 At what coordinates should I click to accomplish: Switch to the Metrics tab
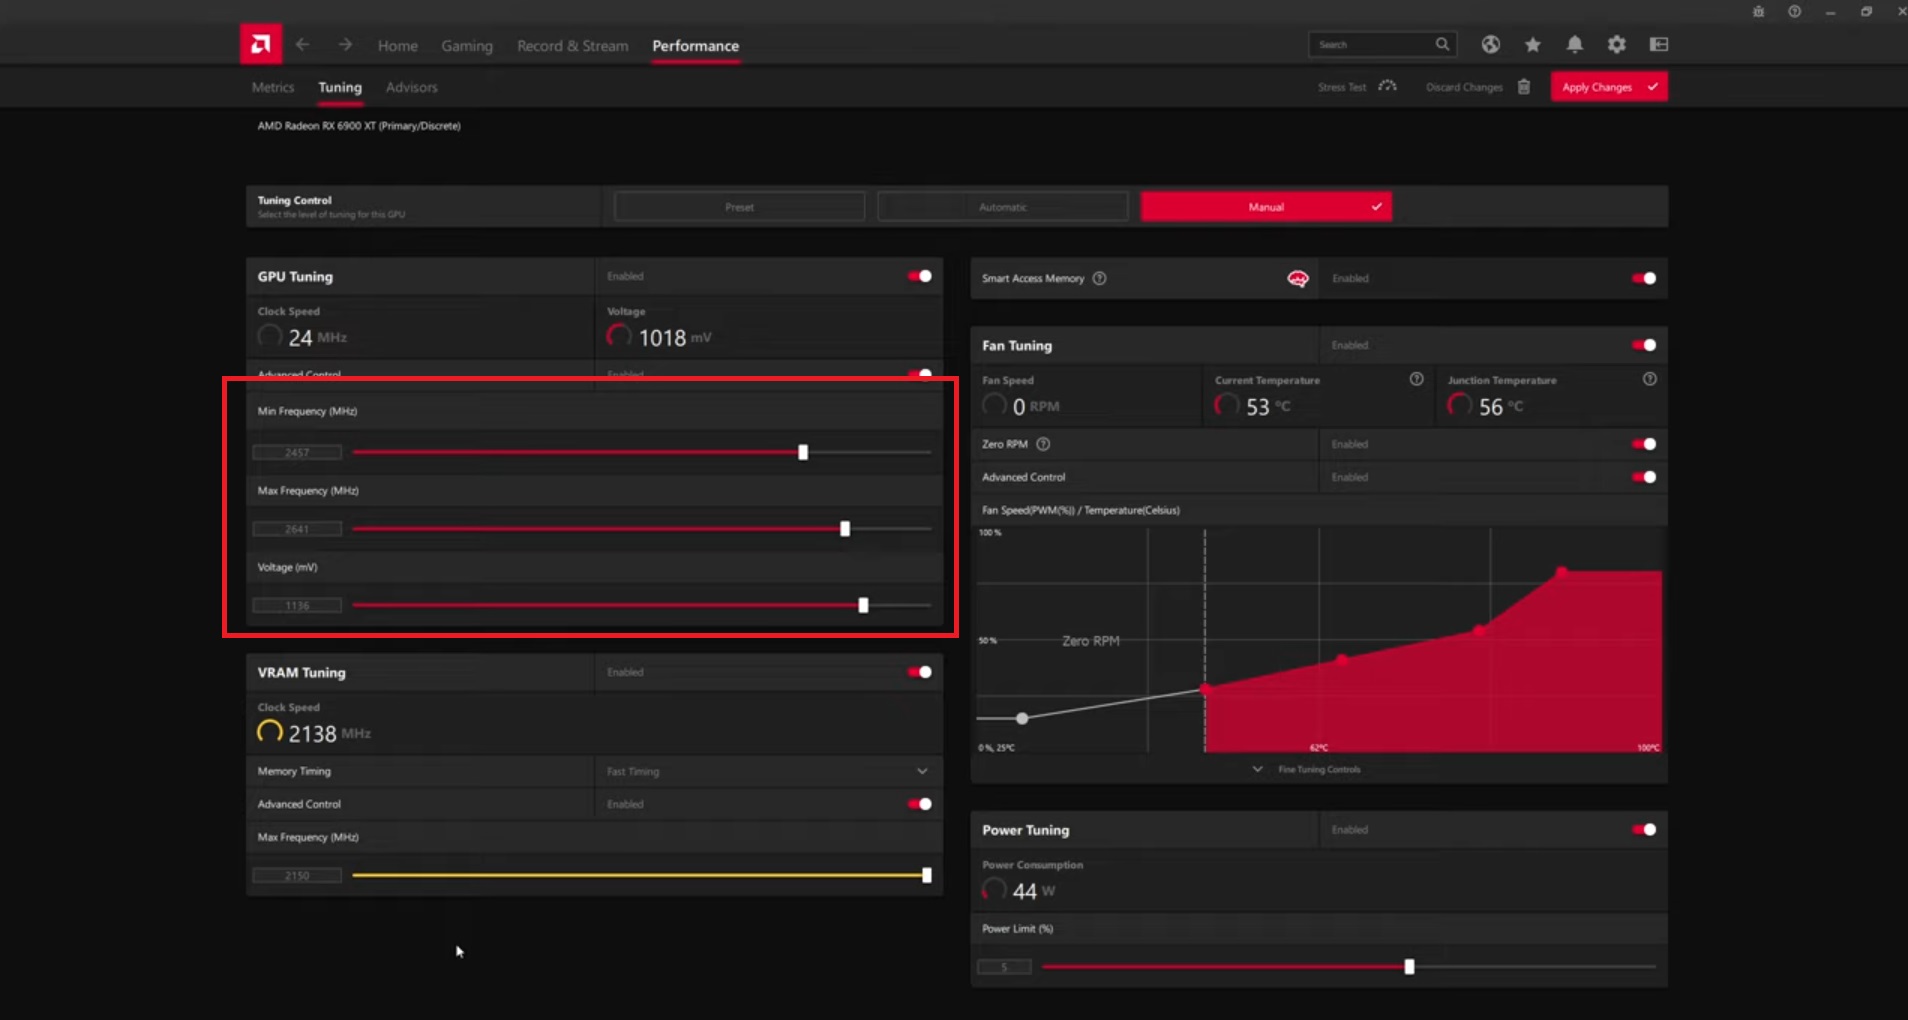pos(273,88)
